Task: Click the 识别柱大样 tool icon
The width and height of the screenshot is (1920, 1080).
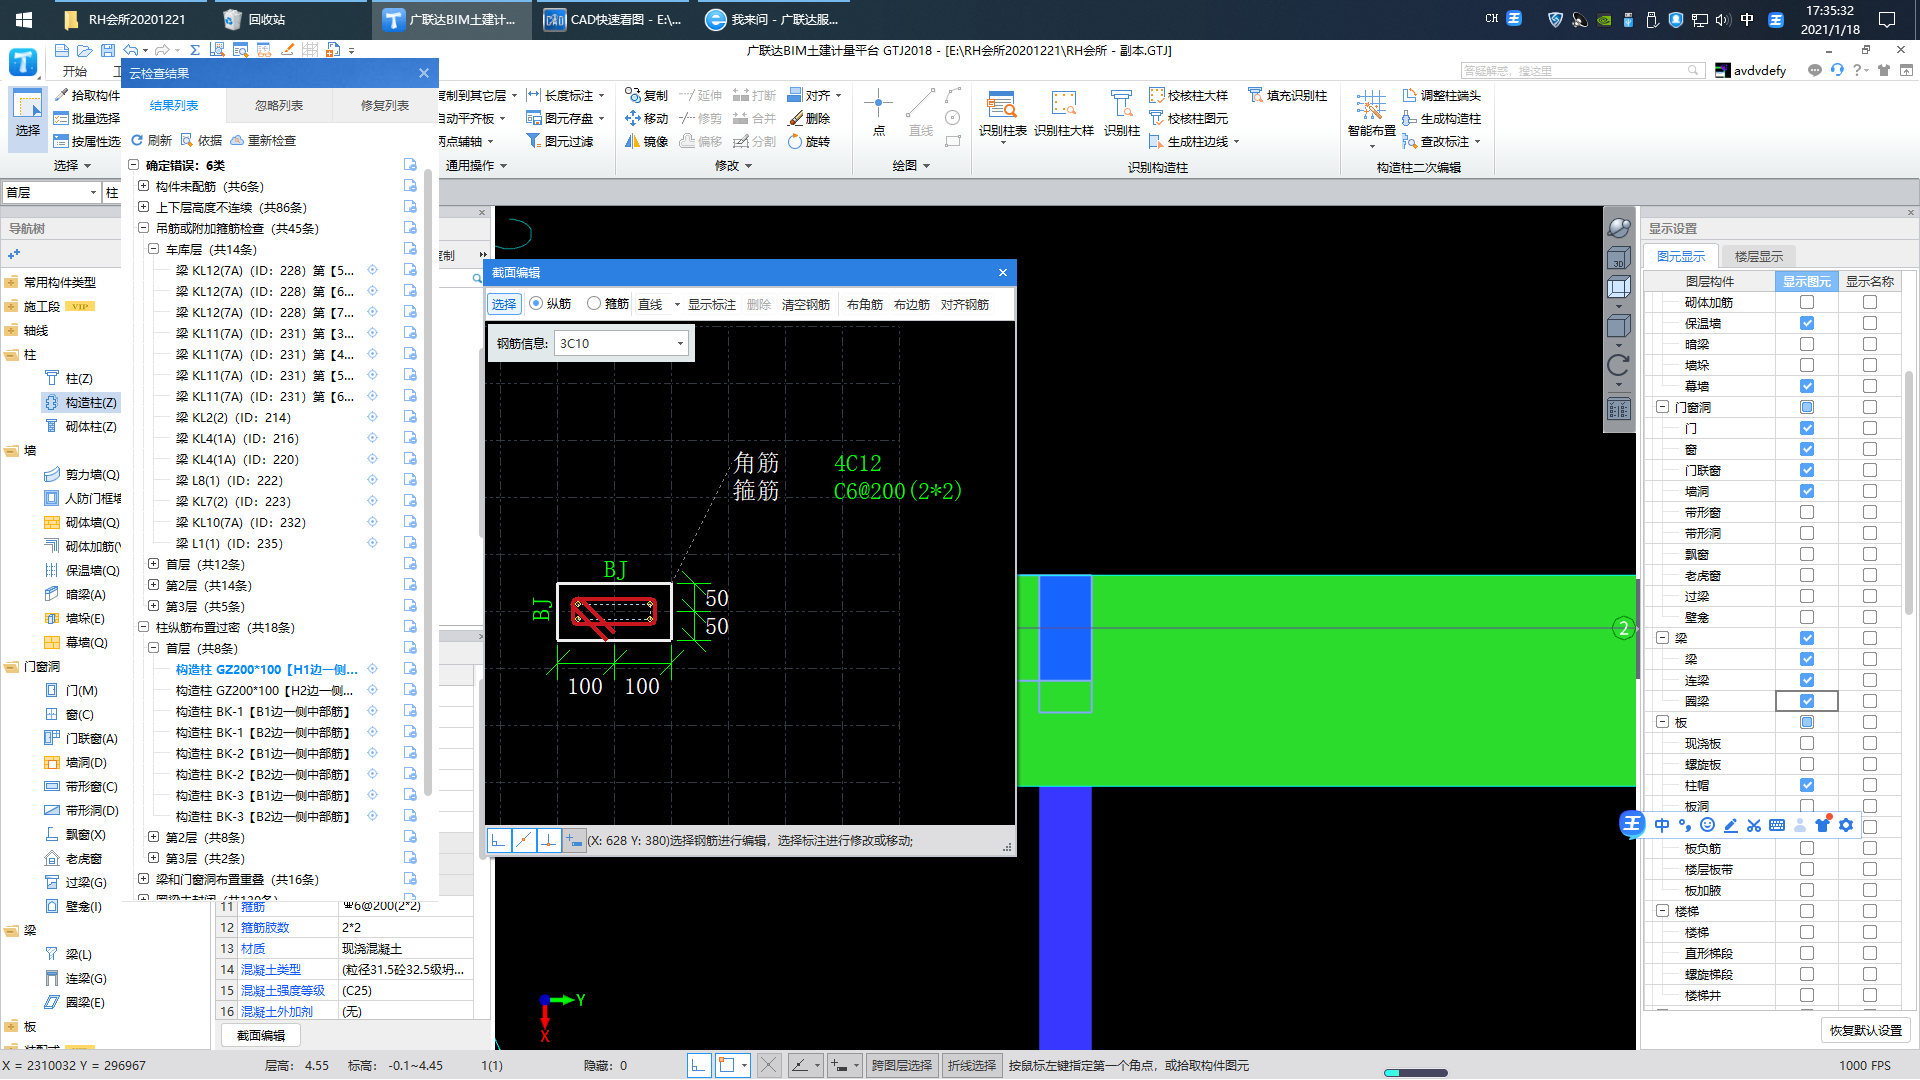Action: click(1064, 104)
